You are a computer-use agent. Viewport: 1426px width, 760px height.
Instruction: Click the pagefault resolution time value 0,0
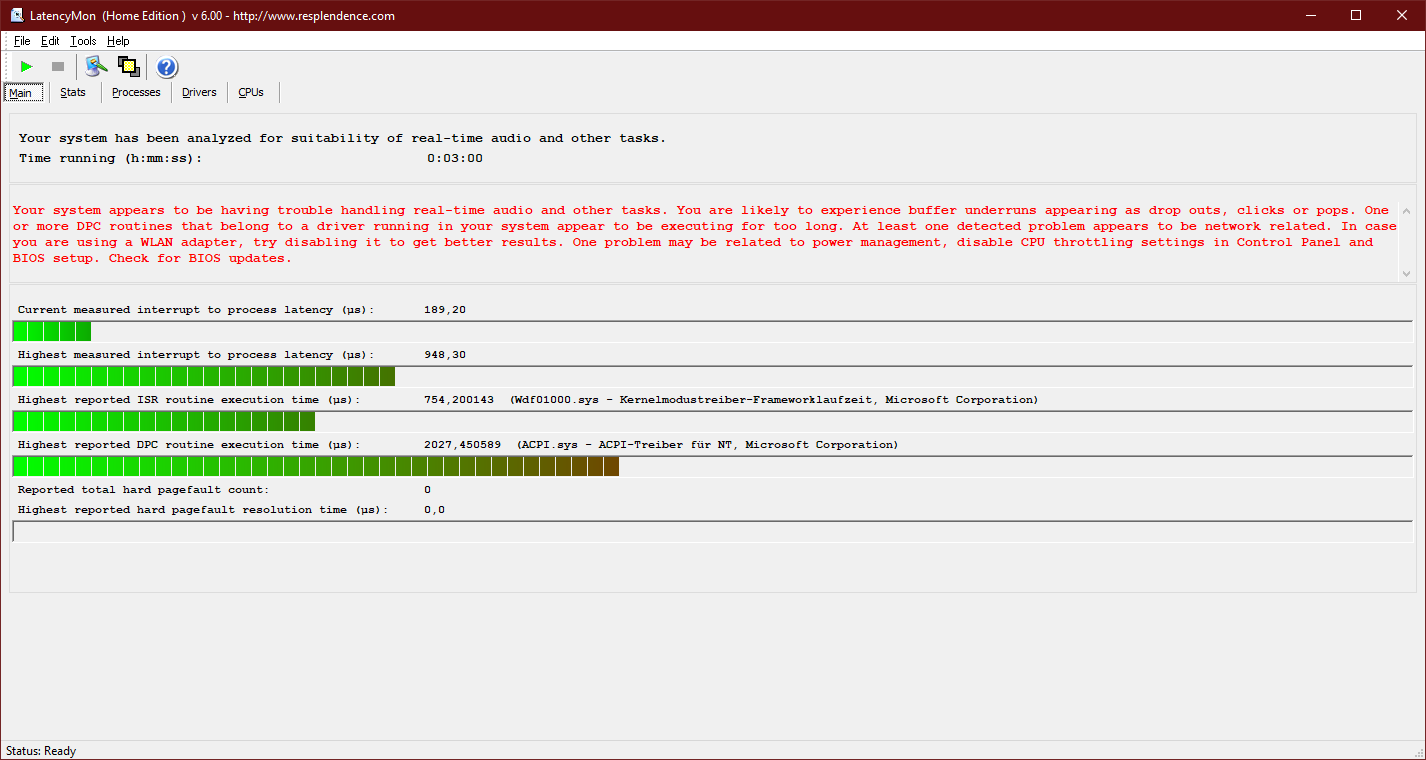coord(434,510)
